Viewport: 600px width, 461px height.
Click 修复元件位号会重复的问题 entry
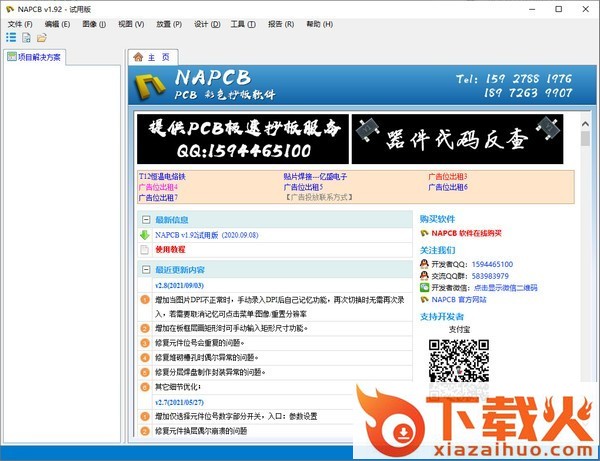coord(199,343)
